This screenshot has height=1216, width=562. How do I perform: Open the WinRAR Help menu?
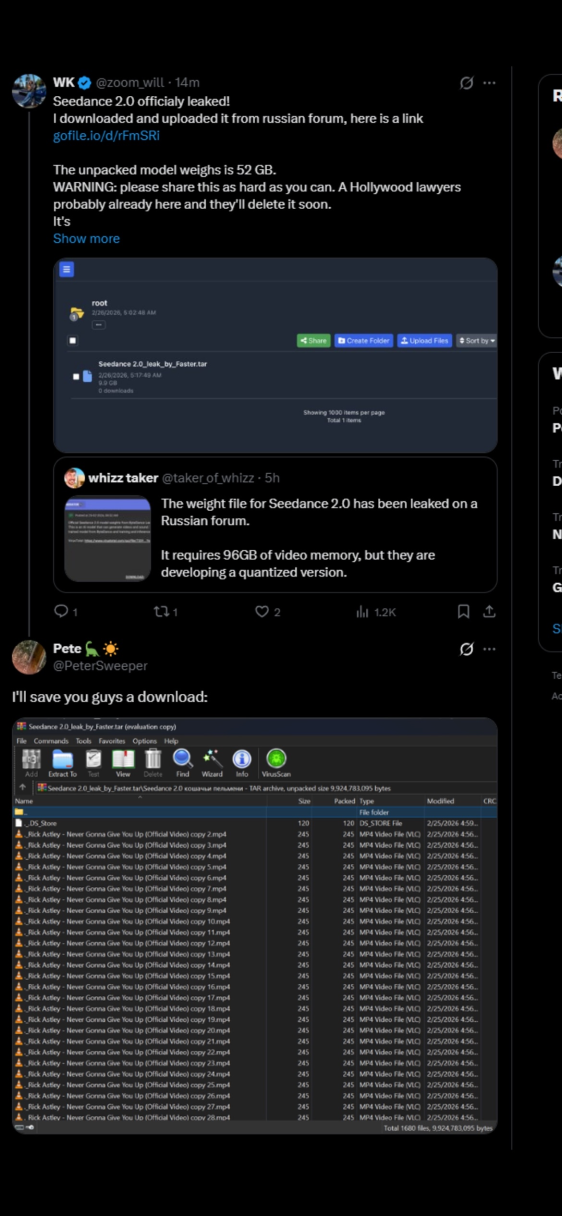[x=171, y=741]
